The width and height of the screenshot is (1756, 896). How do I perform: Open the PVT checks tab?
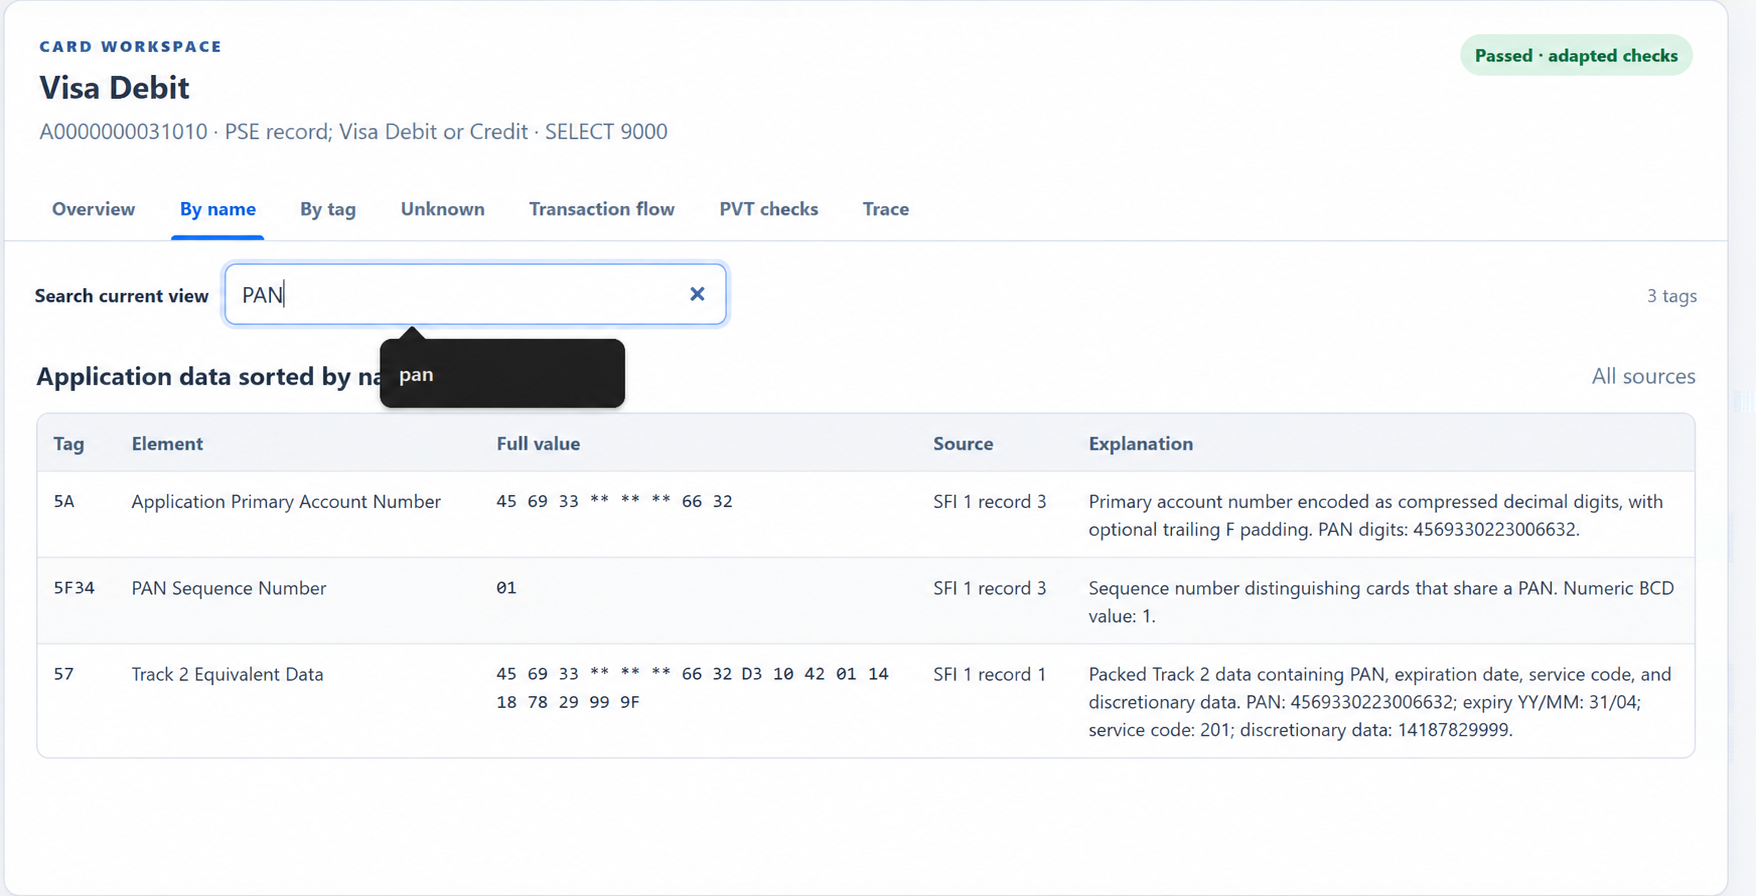[x=768, y=209]
